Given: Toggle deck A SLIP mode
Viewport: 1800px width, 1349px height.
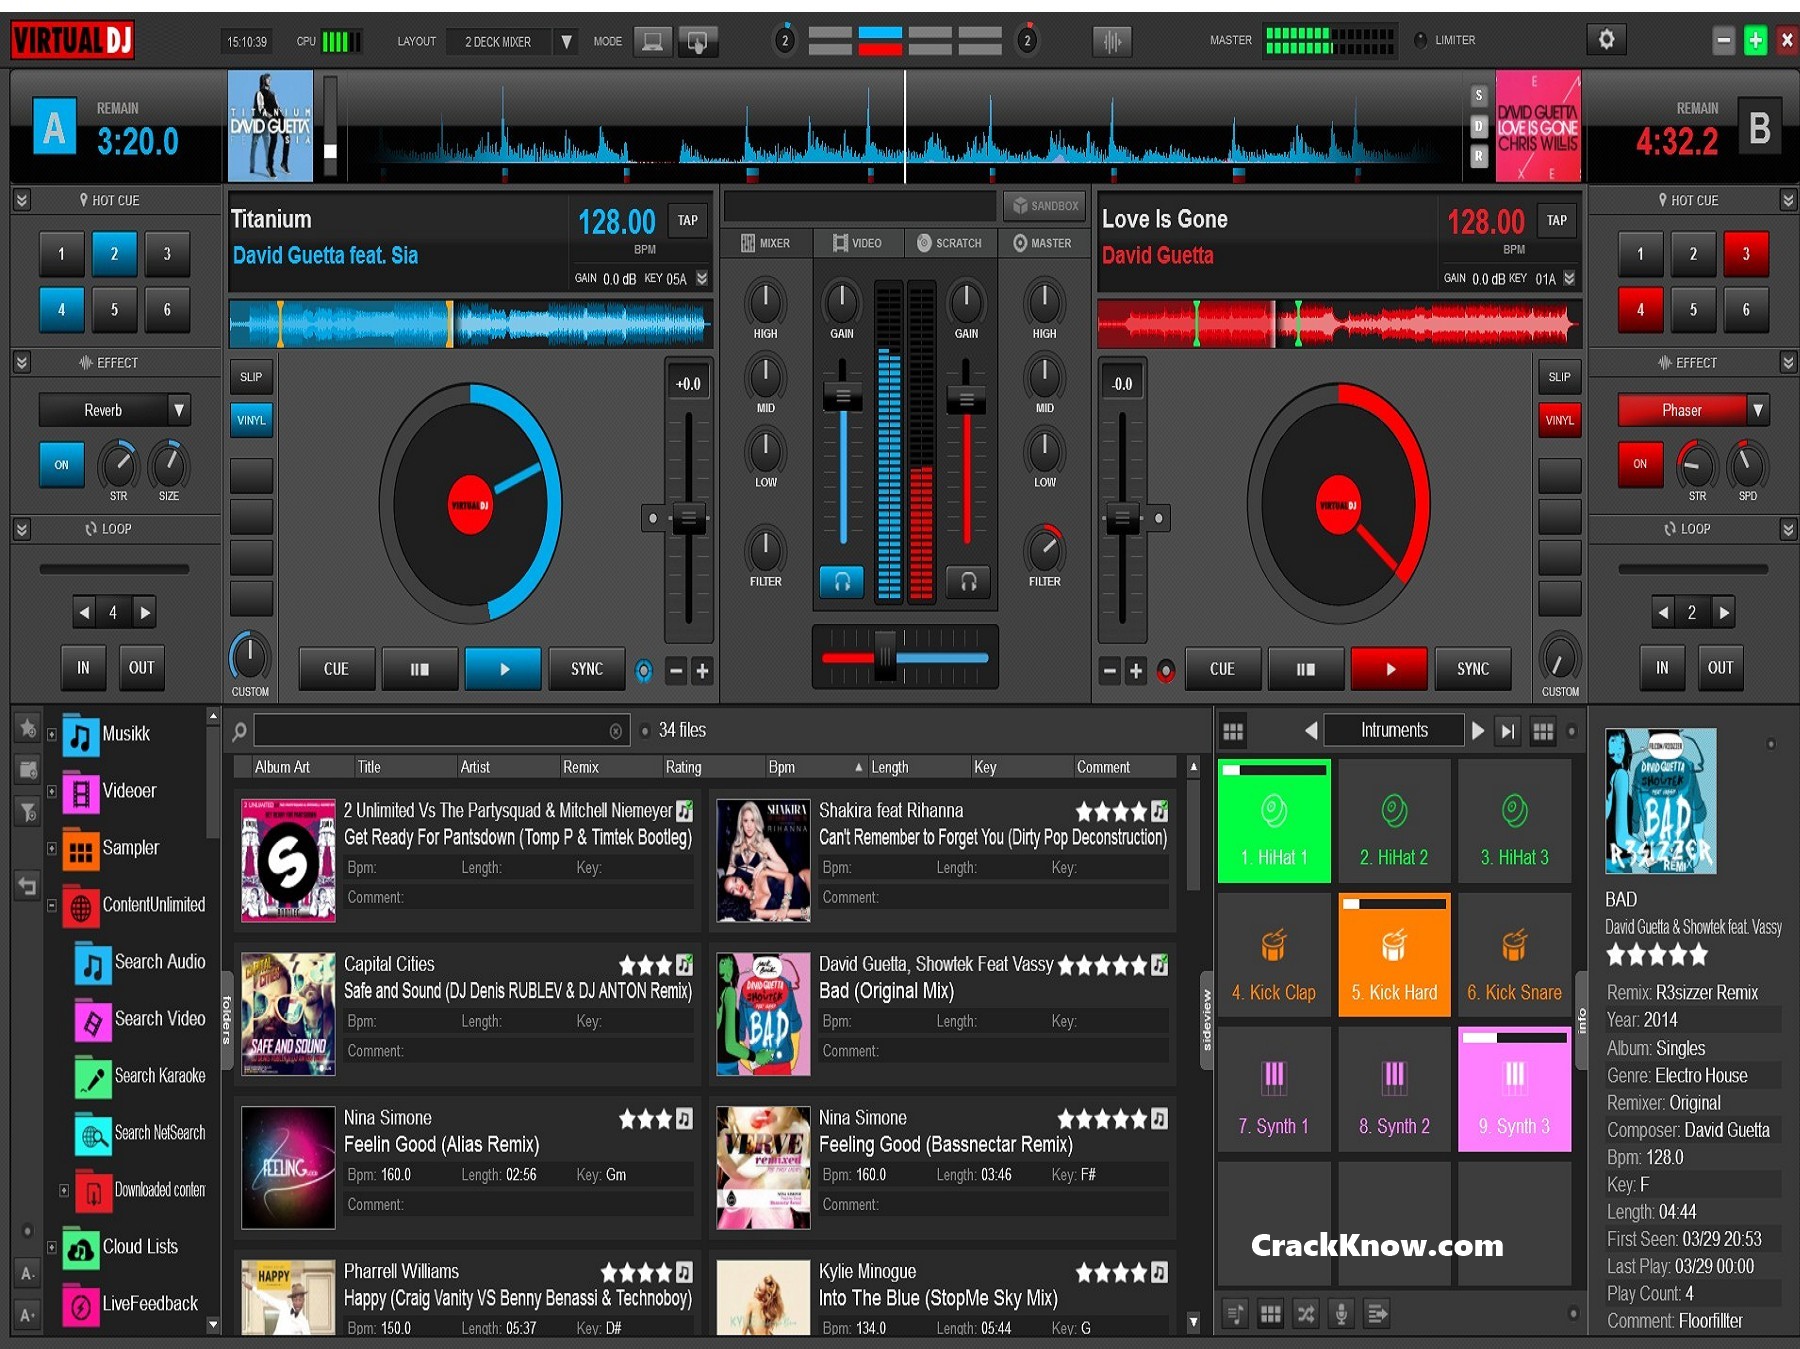Looking at the screenshot, I should point(251,377).
